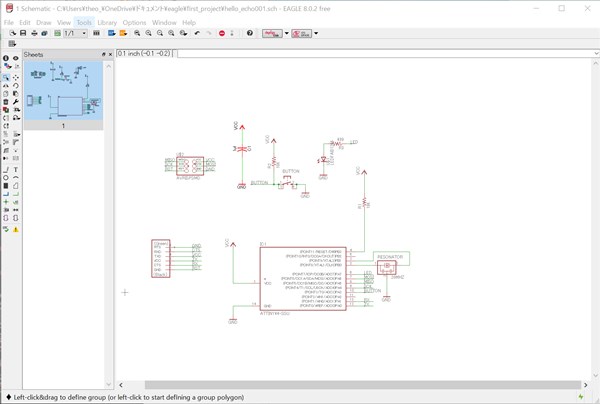Select the Junction tool
The image size is (600, 404).
pyautogui.click(x=6, y=202)
